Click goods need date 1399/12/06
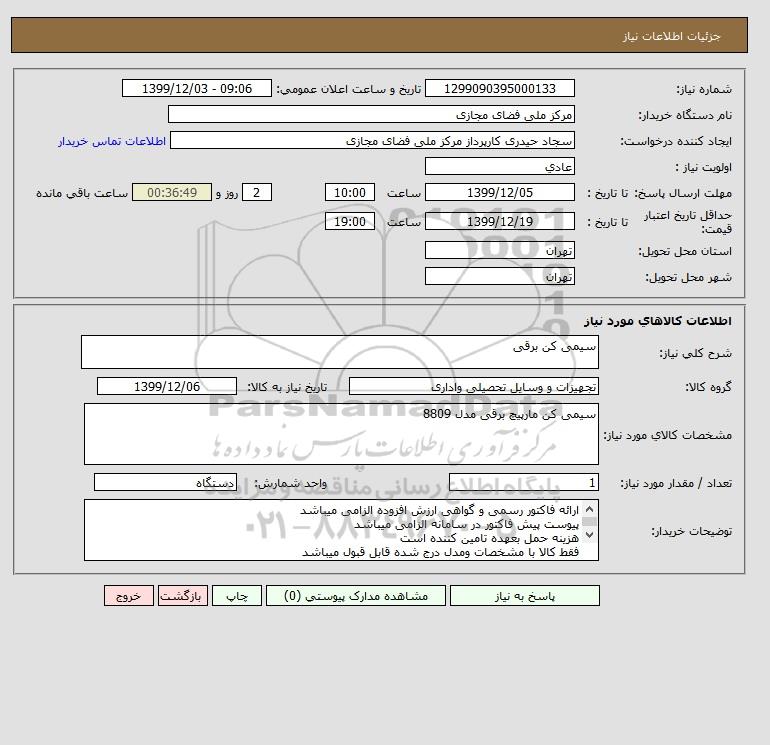 coord(167,386)
